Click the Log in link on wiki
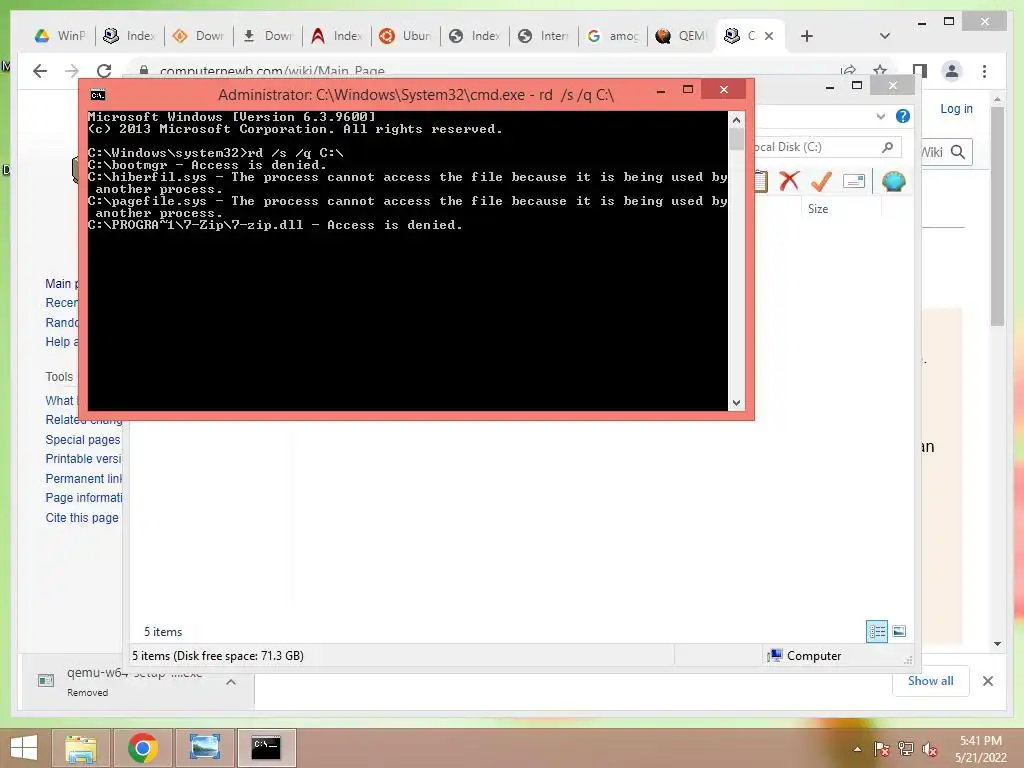1024x768 pixels. [956, 109]
